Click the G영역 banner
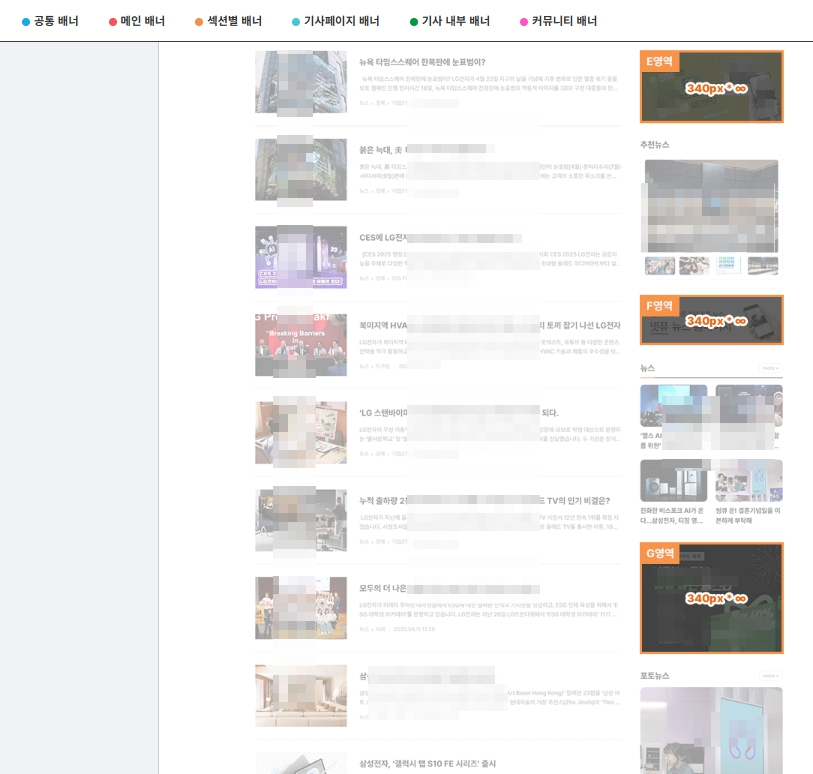The image size is (813, 774). click(x=711, y=598)
